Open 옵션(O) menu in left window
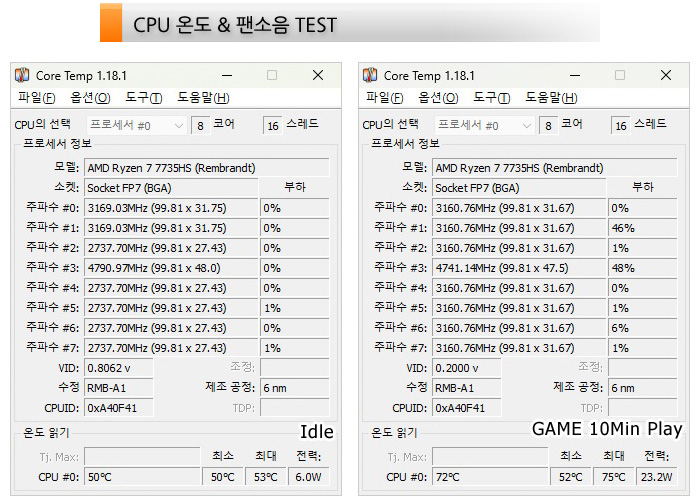 pyautogui.click(x=90, y=98)
